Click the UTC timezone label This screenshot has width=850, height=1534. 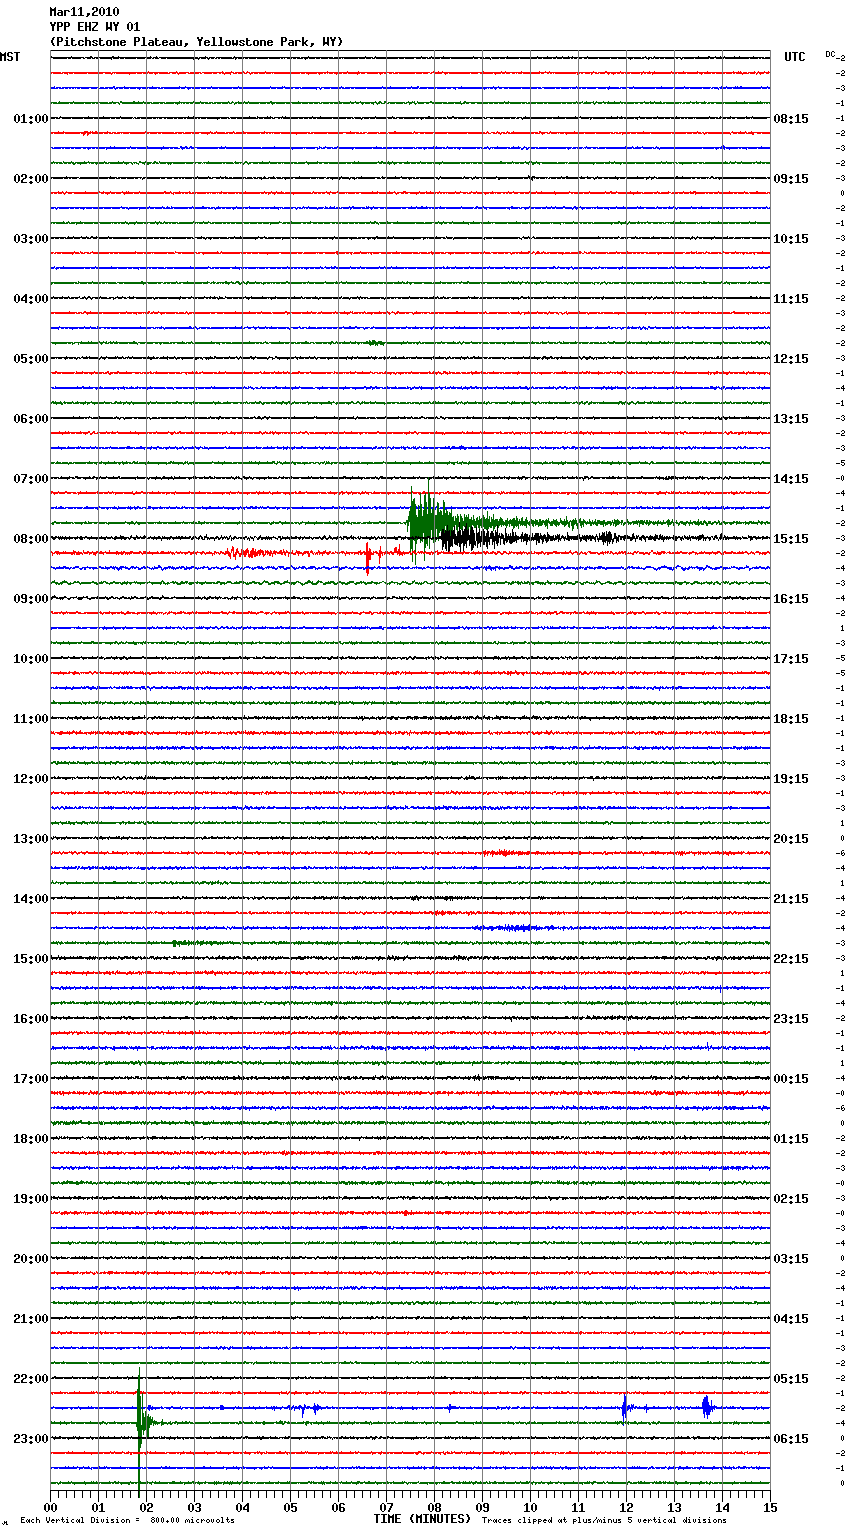tap(795, 57)
